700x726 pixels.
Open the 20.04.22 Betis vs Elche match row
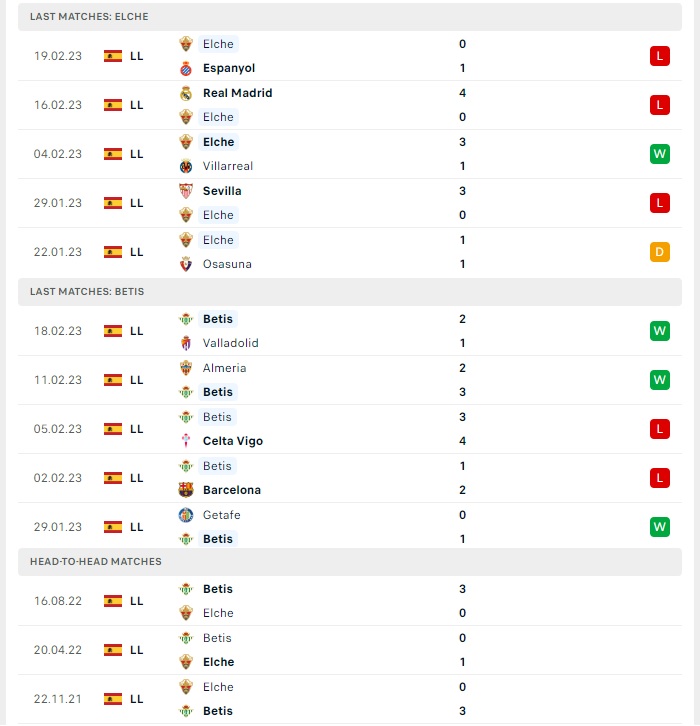pos(350,650)
